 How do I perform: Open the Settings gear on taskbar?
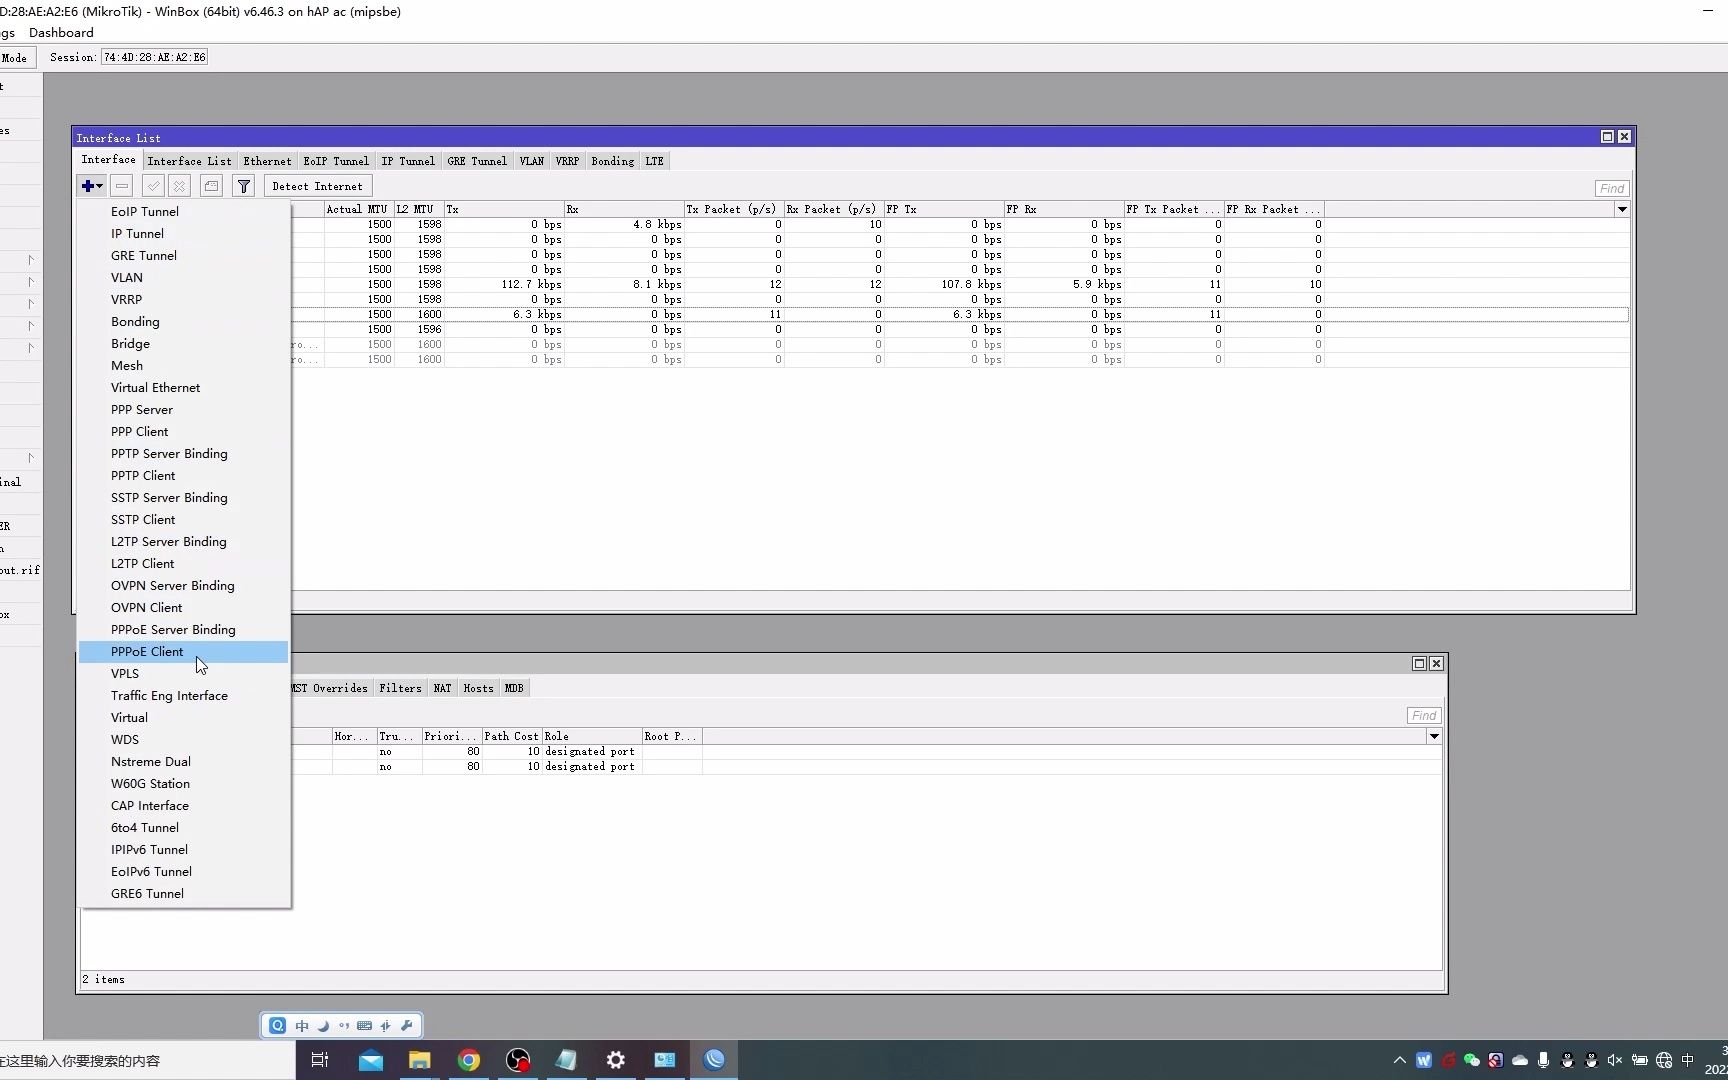coord(616,1060)
